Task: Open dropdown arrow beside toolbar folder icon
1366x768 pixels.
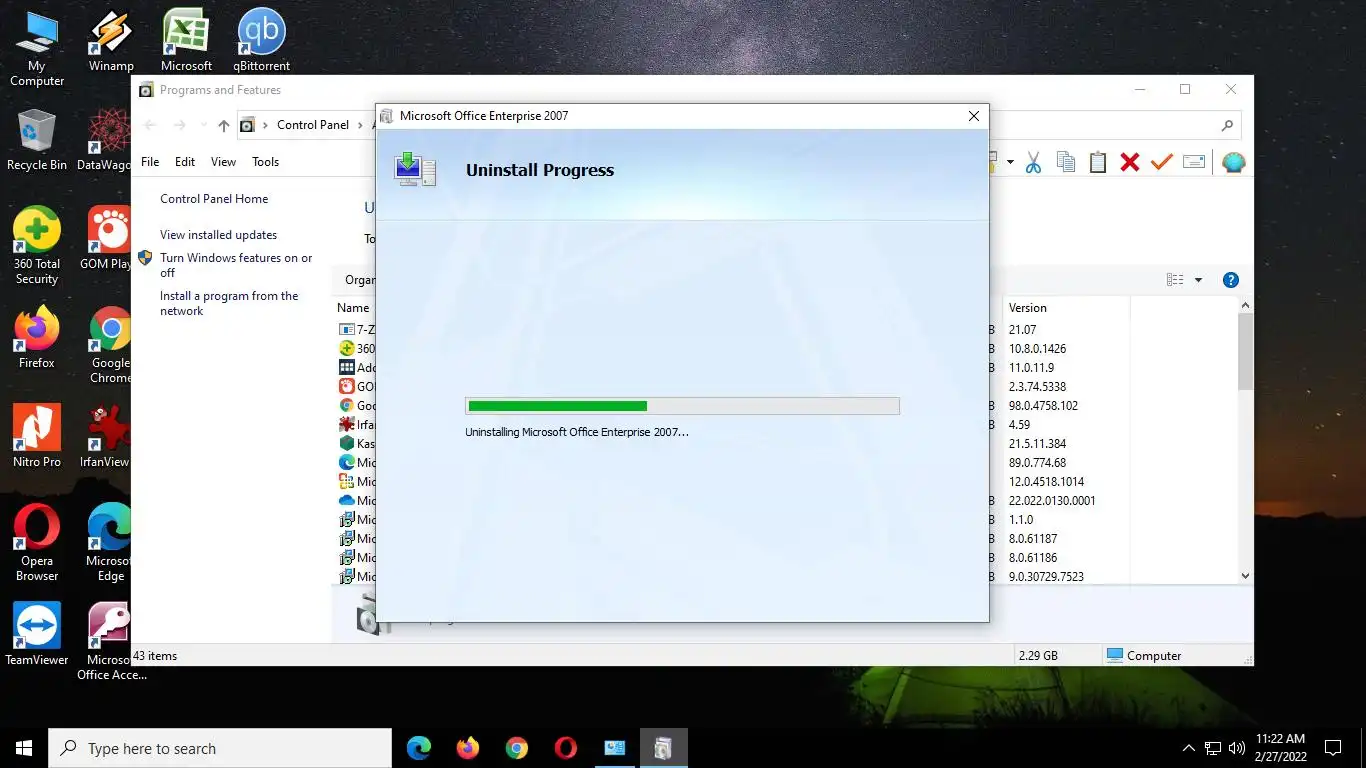Action: [1010, 162]
